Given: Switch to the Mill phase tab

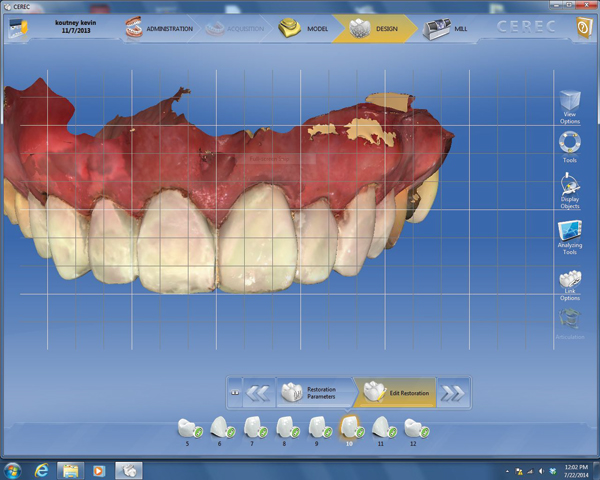Looking at the screenshot, I should tap(448, 29).
